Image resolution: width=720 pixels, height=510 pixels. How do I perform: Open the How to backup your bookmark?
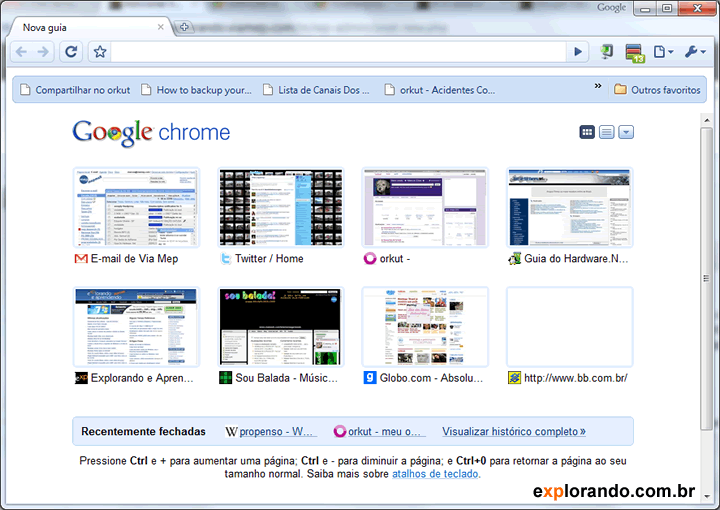[197, 90]
